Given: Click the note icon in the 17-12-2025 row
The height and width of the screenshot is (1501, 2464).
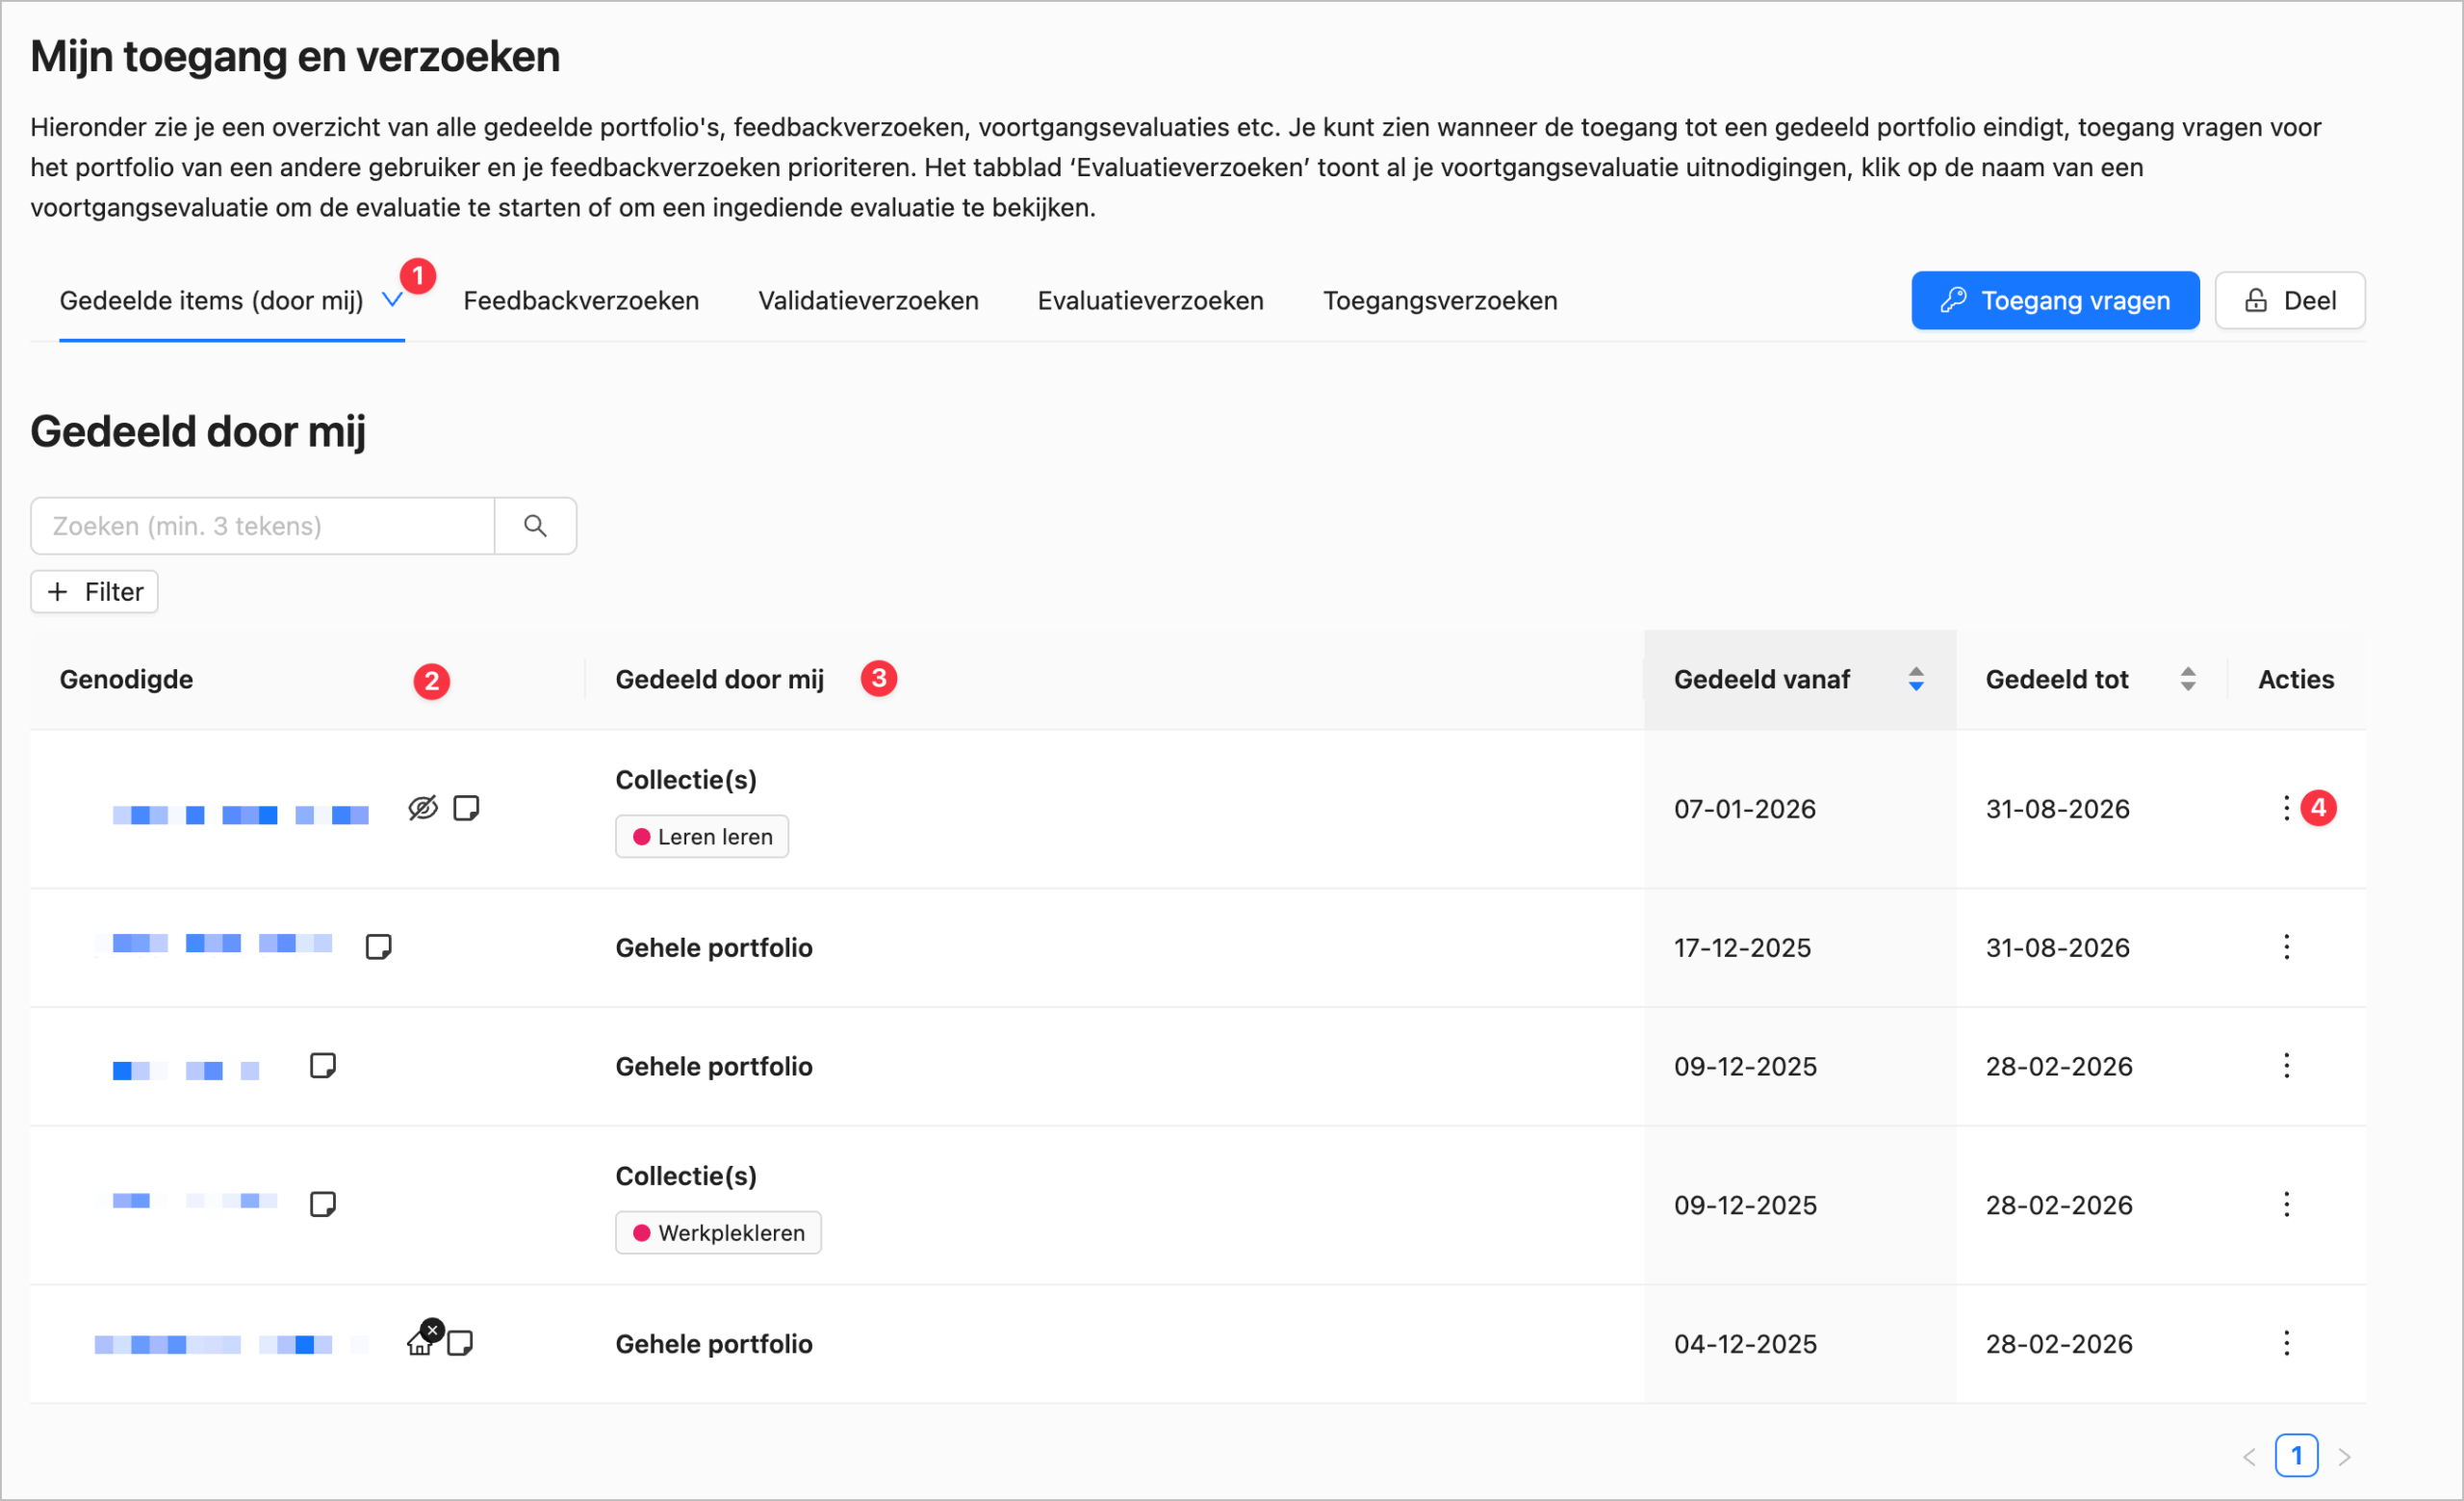Looking at the screenshot, I should 378,947.
